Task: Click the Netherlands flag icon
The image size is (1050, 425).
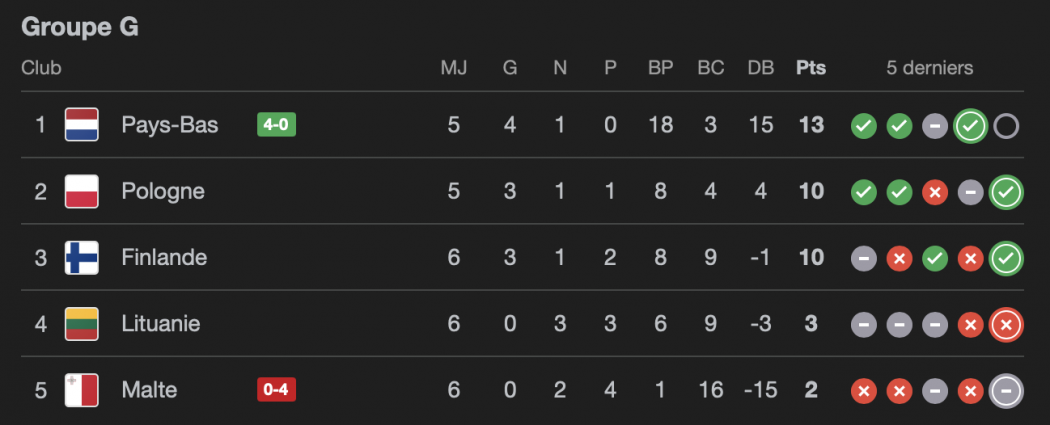Action: coord(81,125)
